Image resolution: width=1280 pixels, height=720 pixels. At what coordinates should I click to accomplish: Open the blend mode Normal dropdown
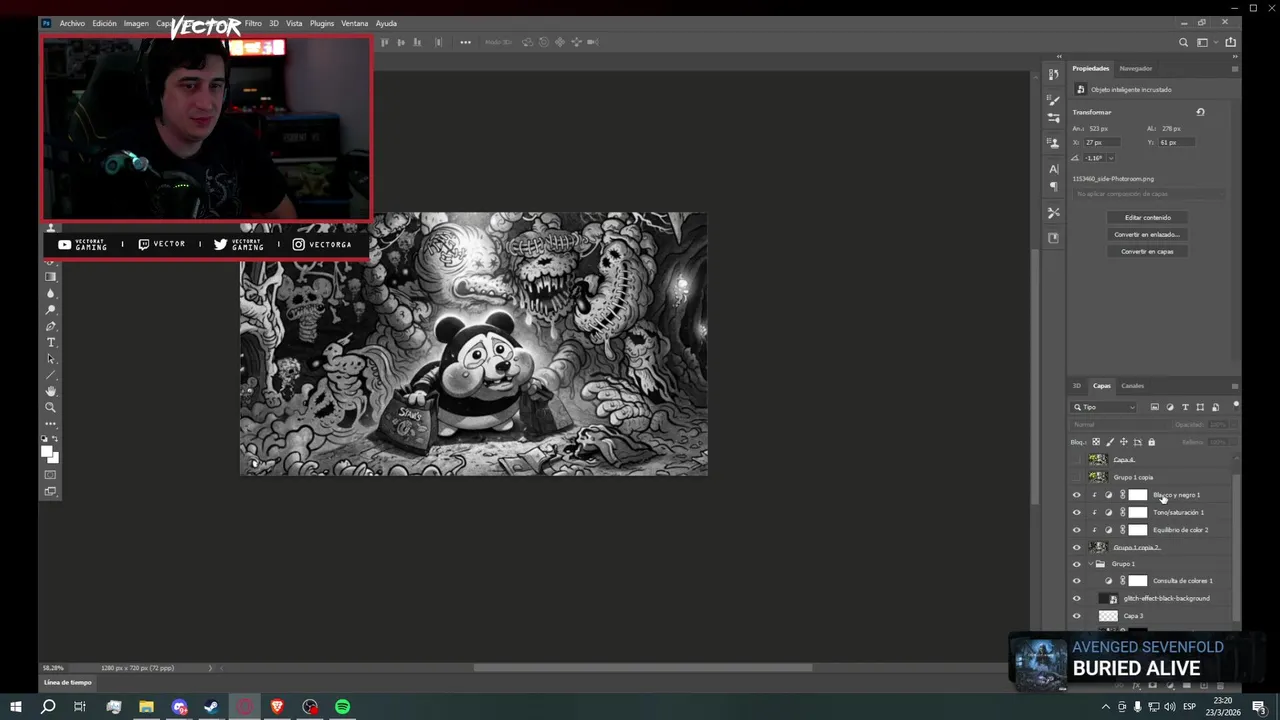(1119, 425)
